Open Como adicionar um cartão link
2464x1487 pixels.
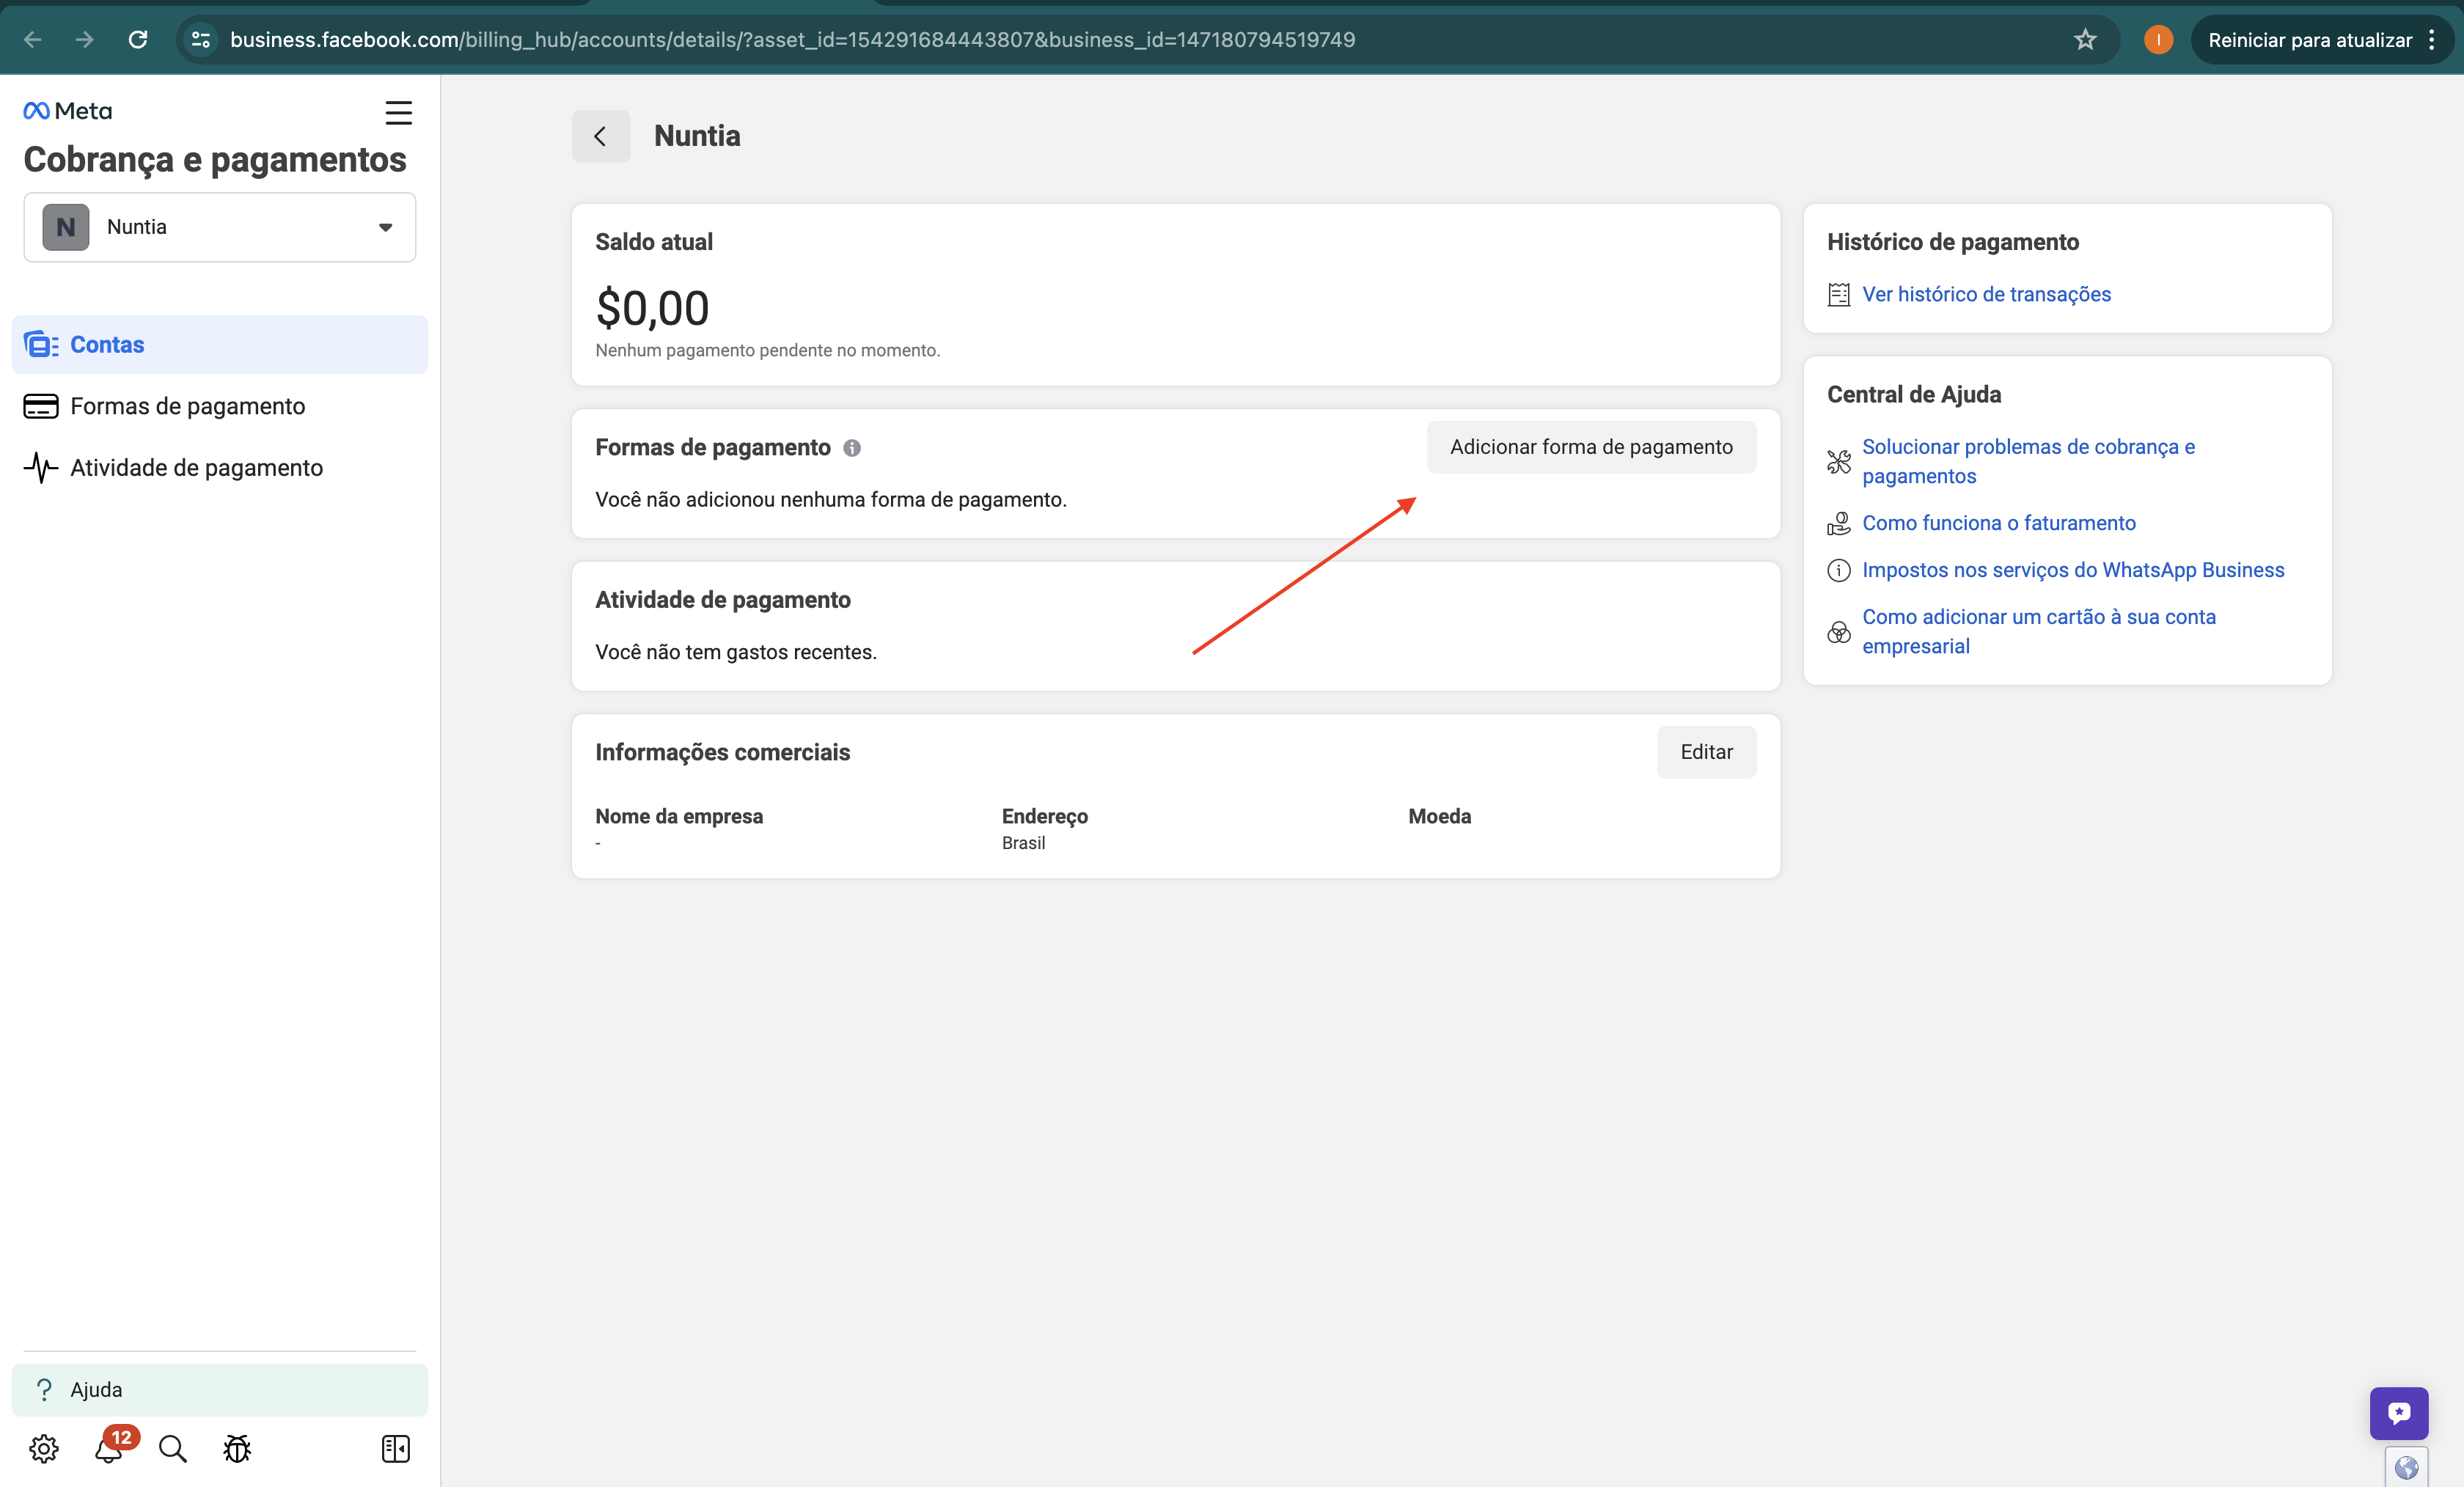click(2038, 631)
